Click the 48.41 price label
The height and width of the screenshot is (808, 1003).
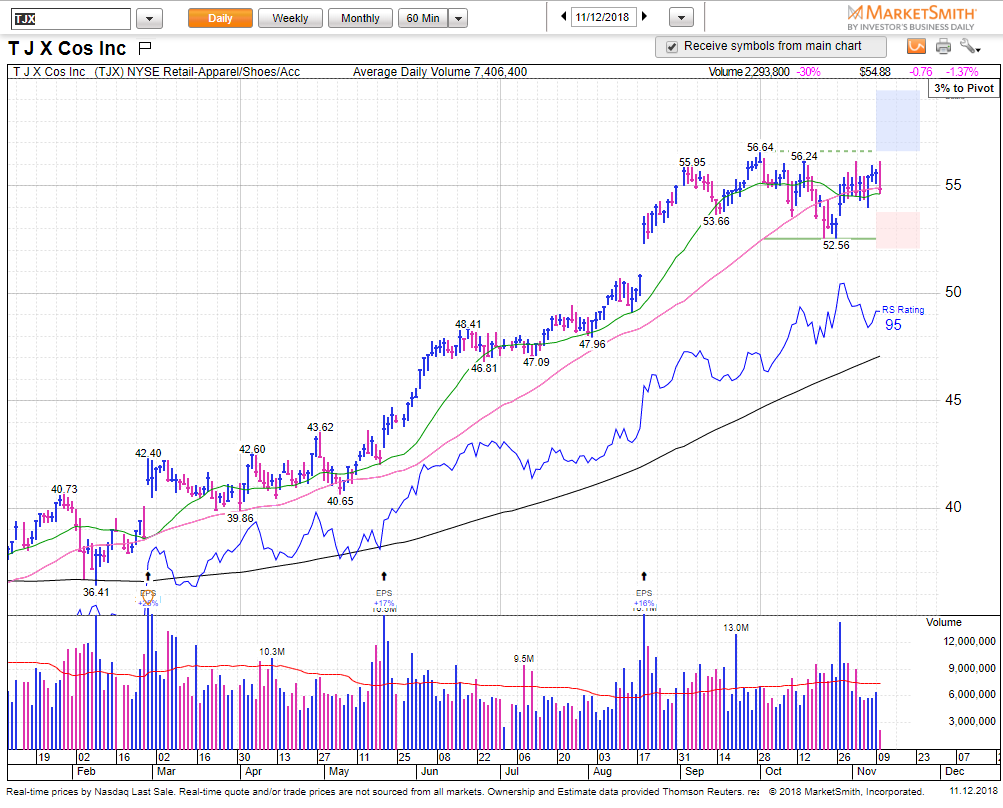[x=468, y=324]
